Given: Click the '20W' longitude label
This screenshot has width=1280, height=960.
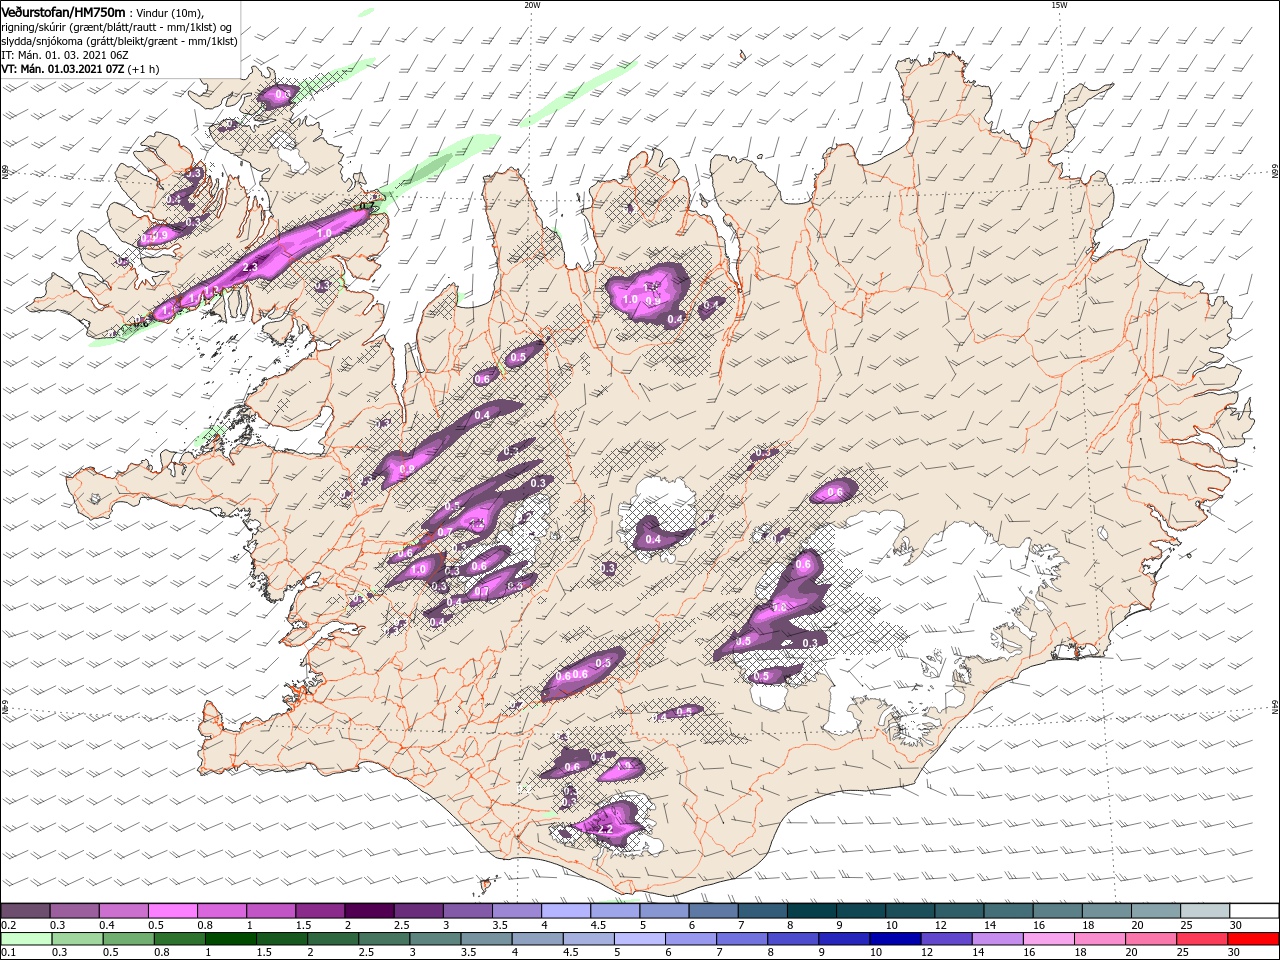Looking at the screenshot, I should click(532, 5).
